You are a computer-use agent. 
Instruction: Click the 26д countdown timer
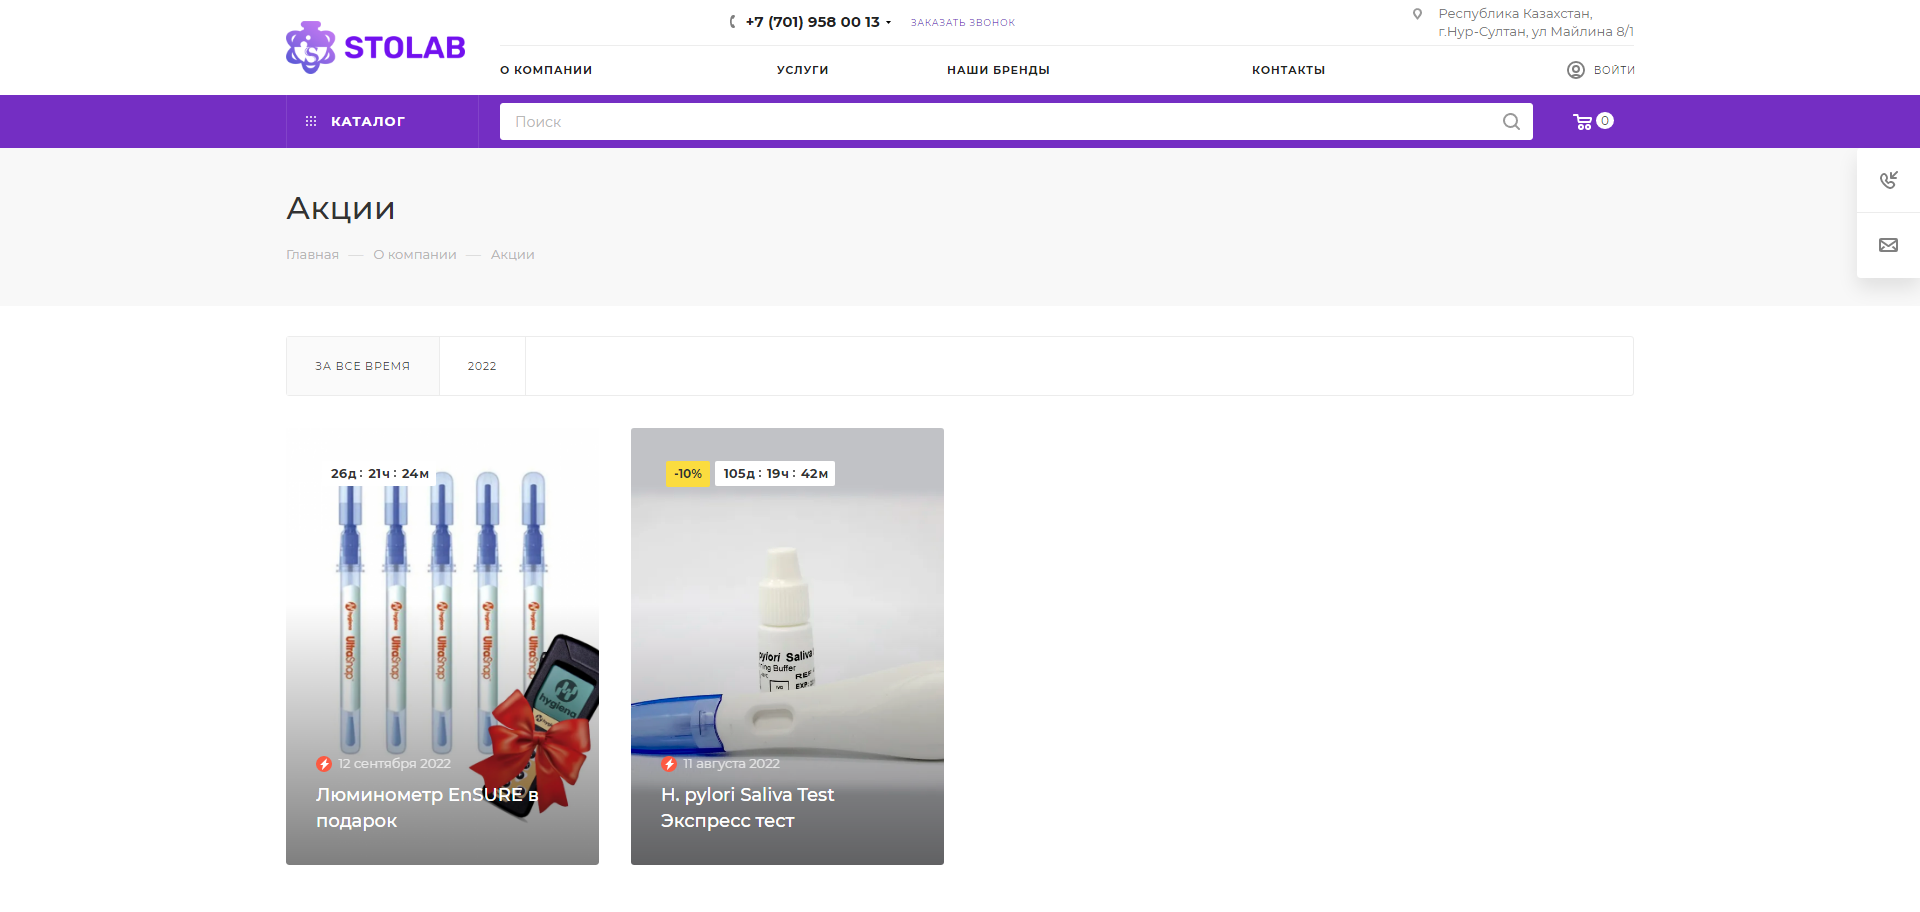(380, 474)
